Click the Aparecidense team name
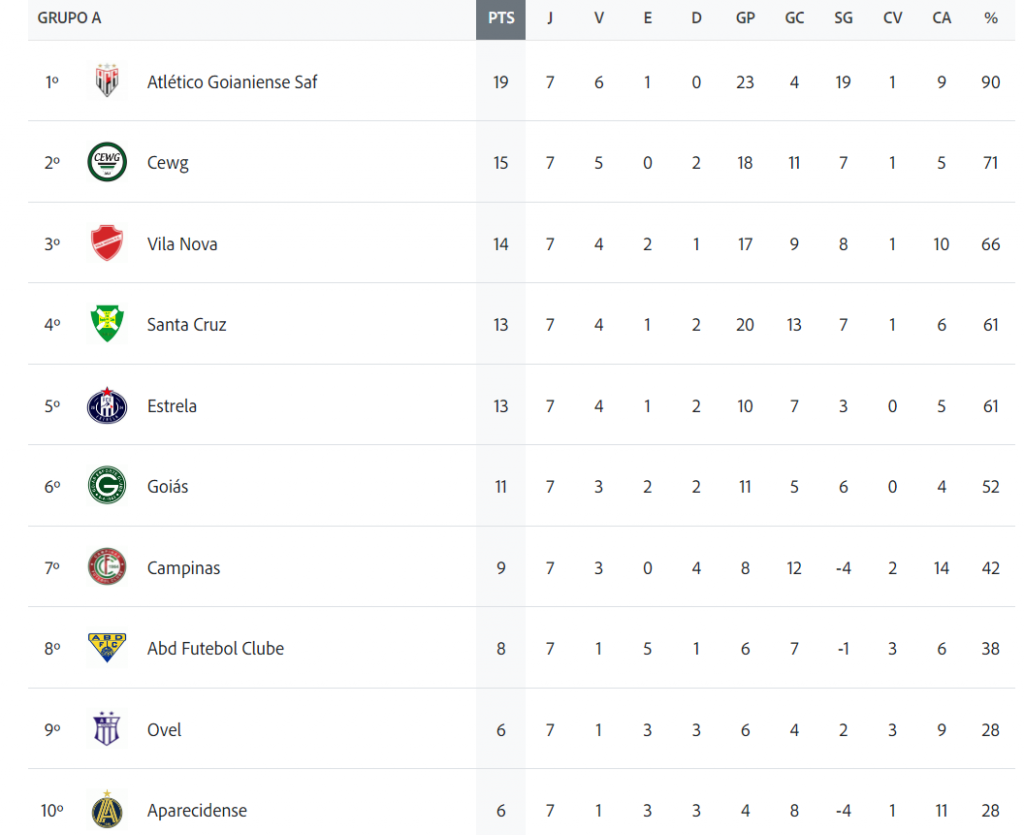This screenshot has width=1024, height=835. pos(197,811)
